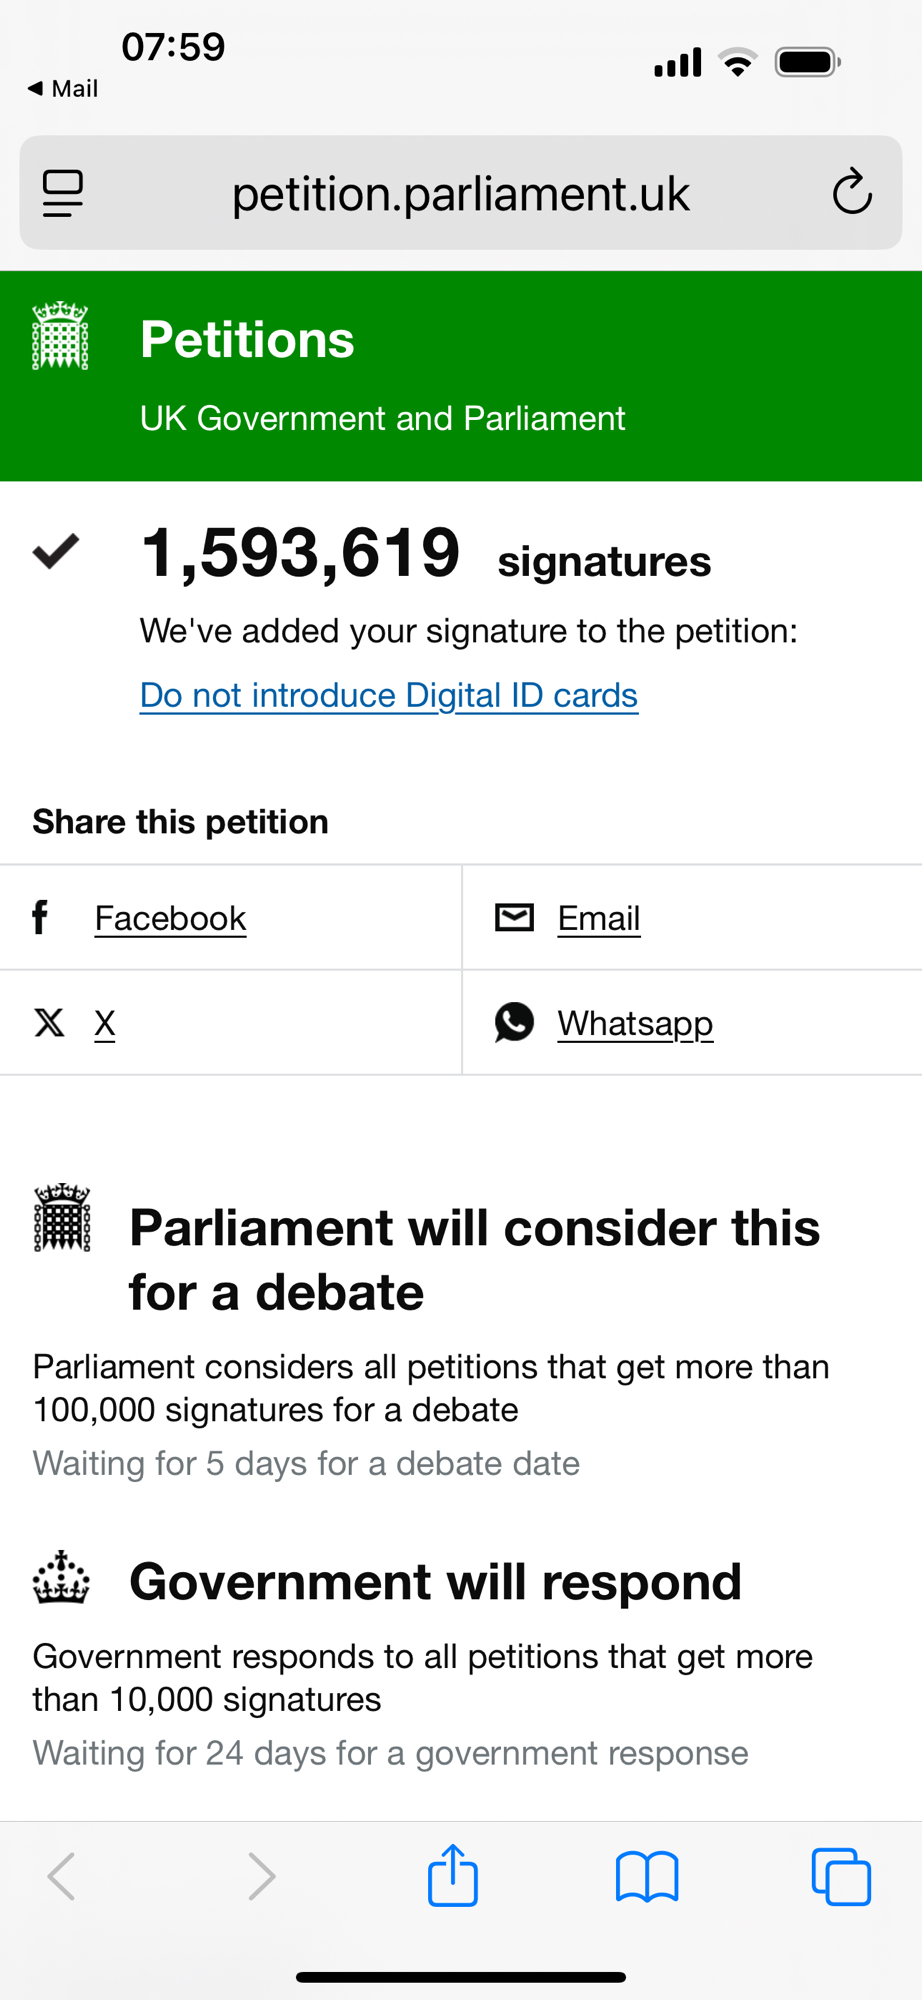This screenshot has height=2000, width=922.
Task: Open the 'Do not introduce Digital ID cards' link
Action: pos(388,695)
